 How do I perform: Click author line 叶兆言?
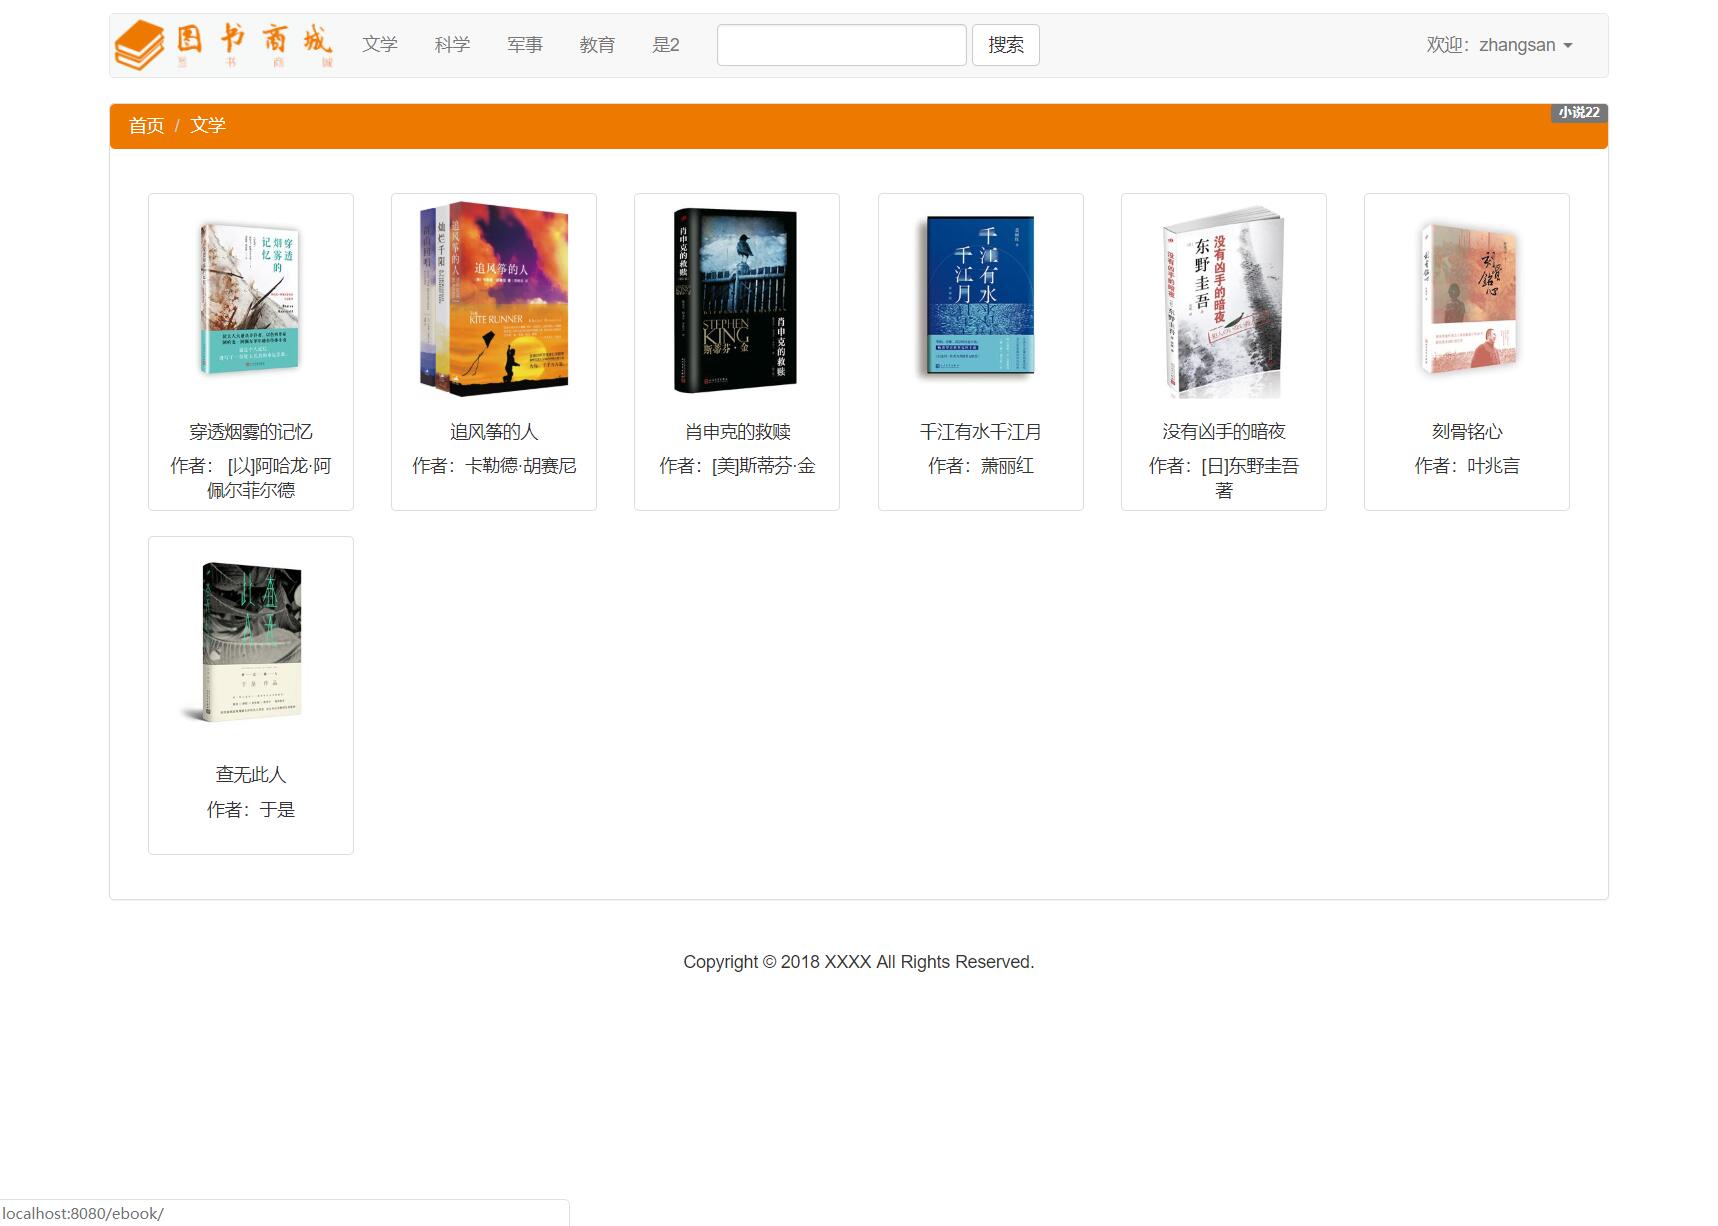click(x=1467, y=466)
